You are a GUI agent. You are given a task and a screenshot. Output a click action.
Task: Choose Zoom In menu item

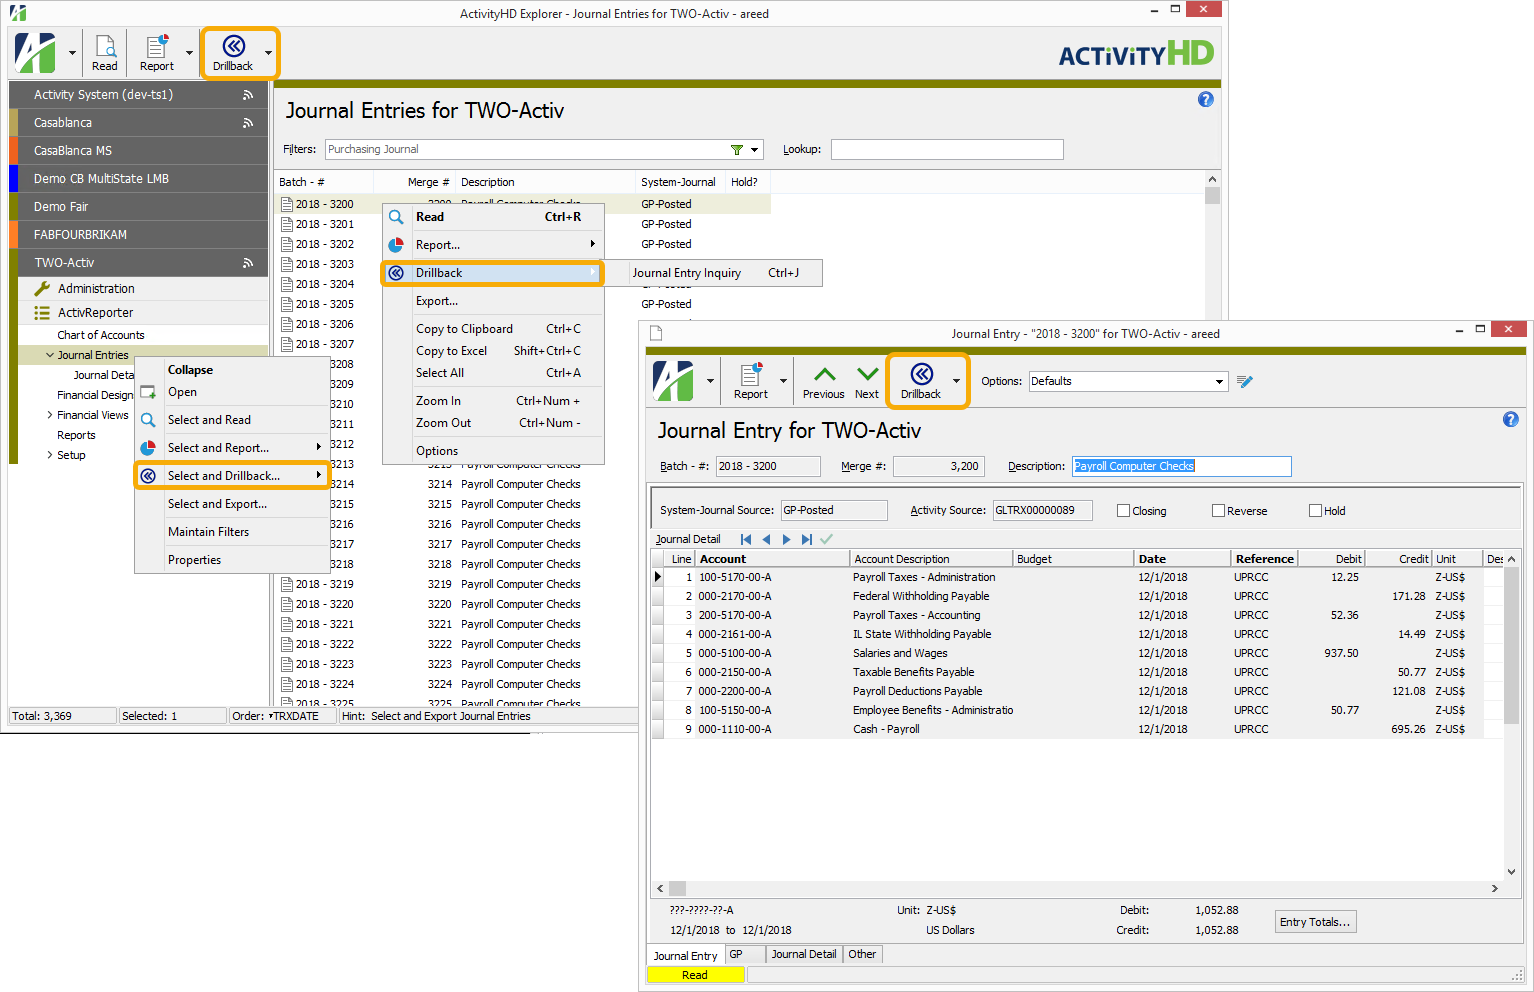(493, 401)
